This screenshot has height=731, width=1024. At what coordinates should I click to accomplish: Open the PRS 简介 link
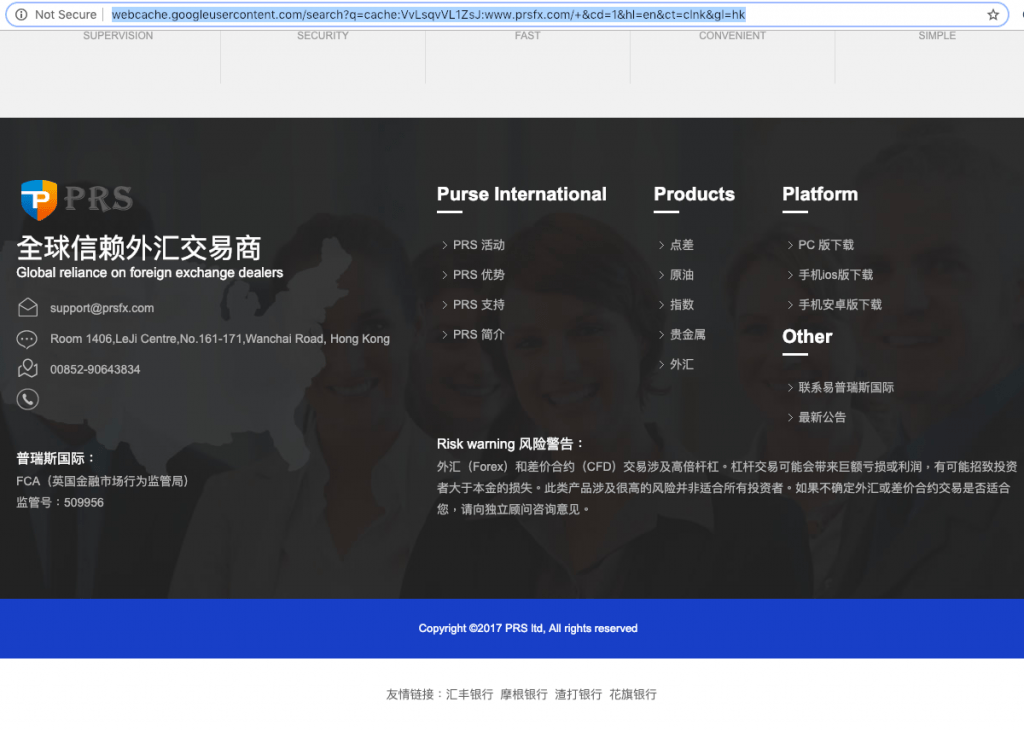(x=478, y=335)
